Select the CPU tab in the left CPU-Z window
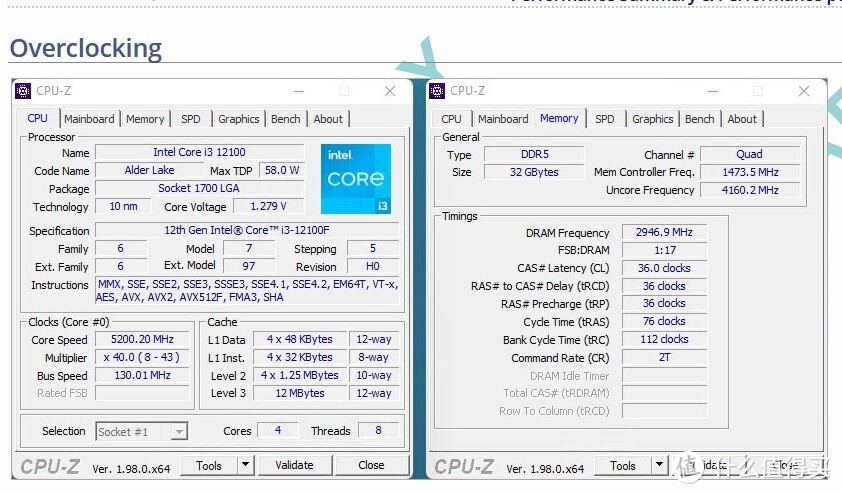The width and height of the screenshot is (842, 494). tap(38, 118)
